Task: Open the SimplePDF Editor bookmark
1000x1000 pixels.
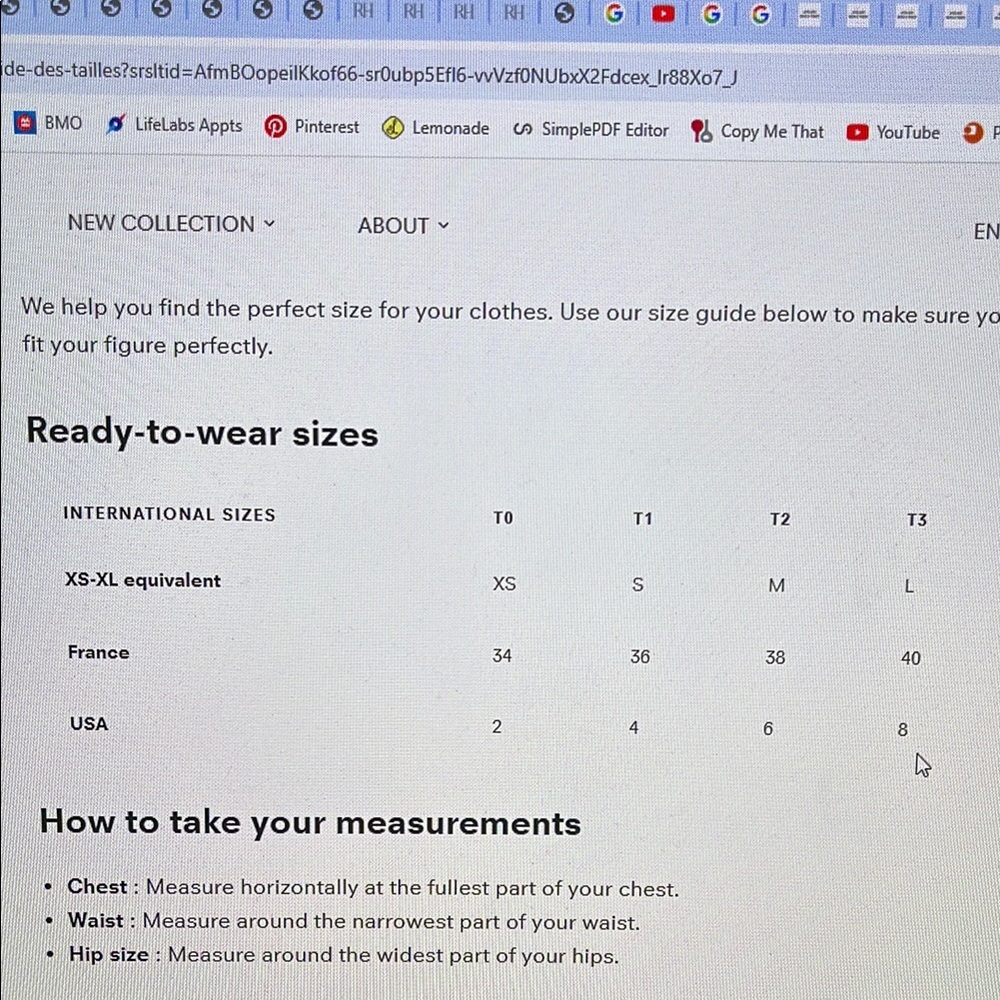Action: click(x=591, y=130)
